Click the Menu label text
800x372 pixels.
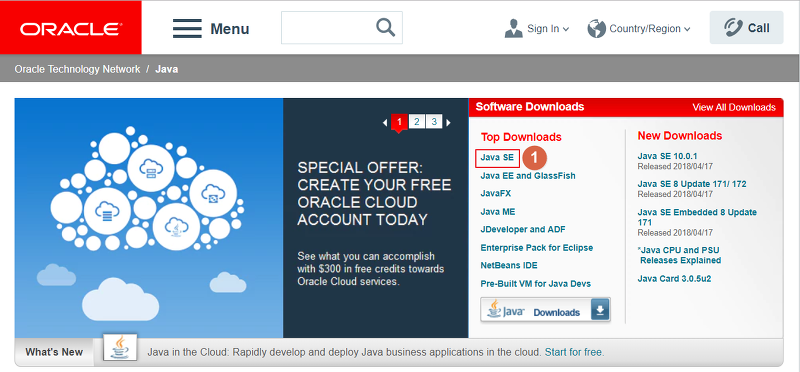click(x=230, y=29)
